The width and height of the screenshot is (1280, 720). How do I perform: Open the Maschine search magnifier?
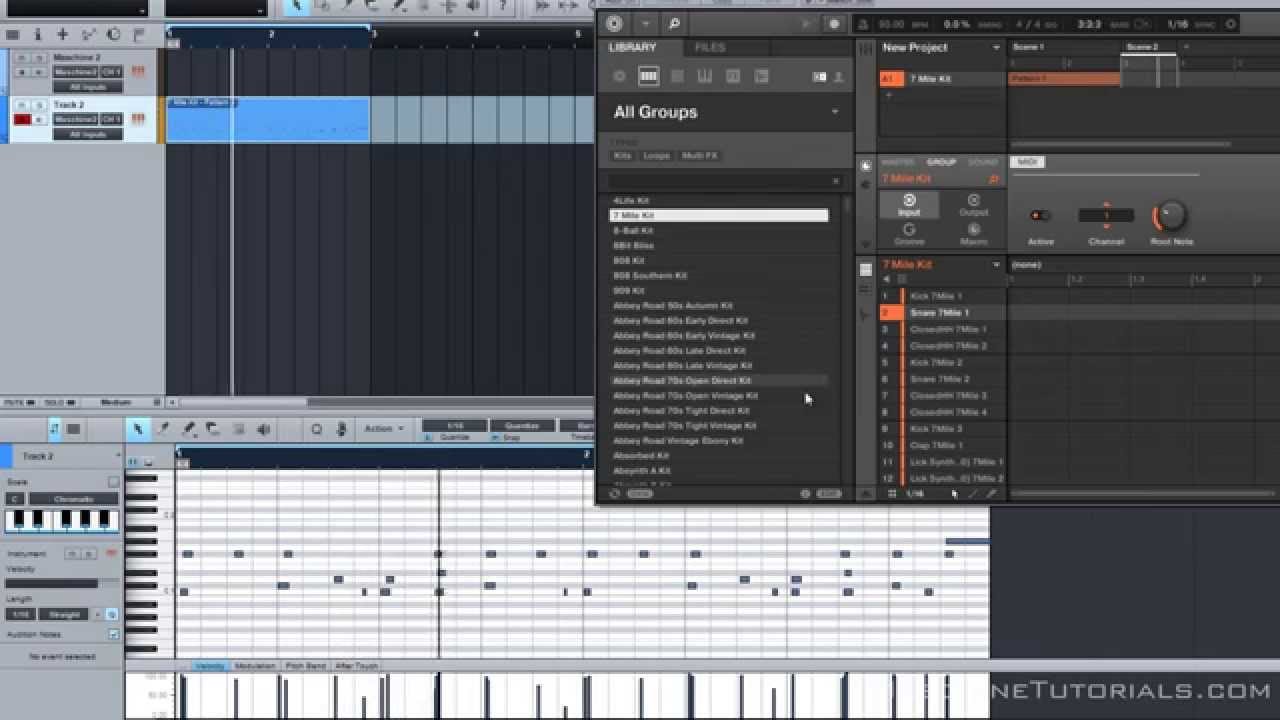click(674, 23)
